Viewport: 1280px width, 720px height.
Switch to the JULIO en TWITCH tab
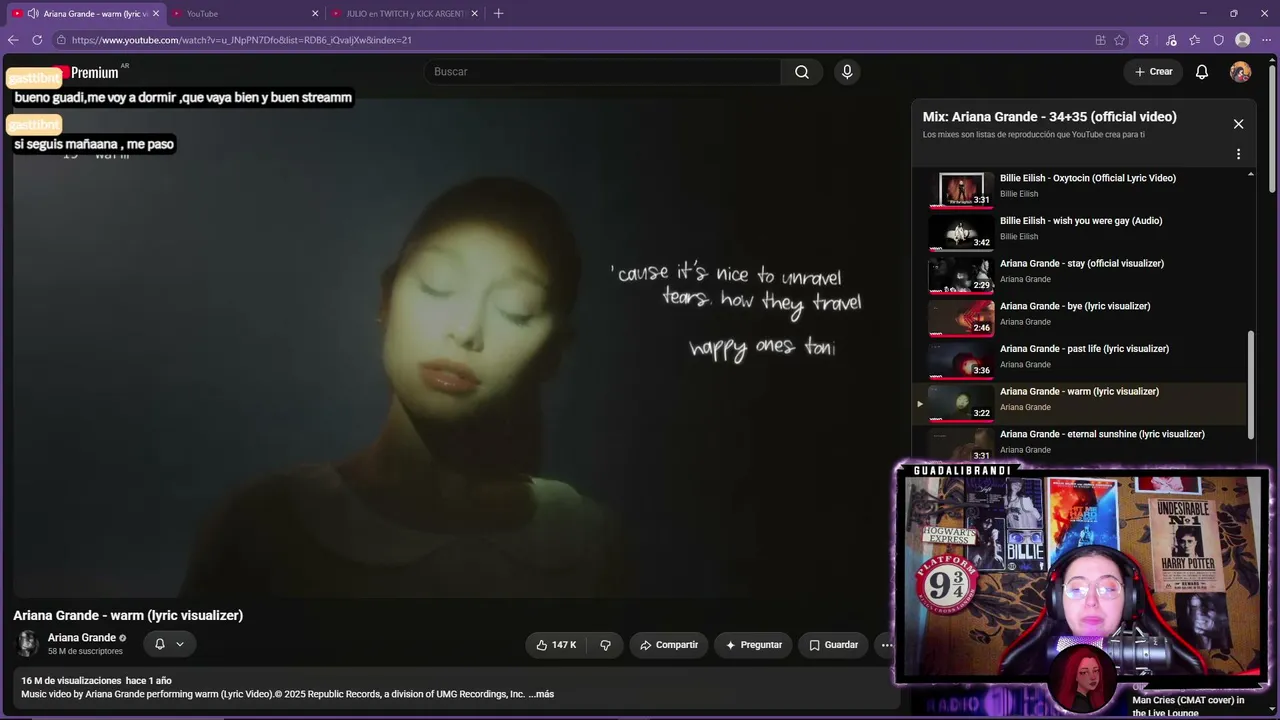[x=405, y=14]
